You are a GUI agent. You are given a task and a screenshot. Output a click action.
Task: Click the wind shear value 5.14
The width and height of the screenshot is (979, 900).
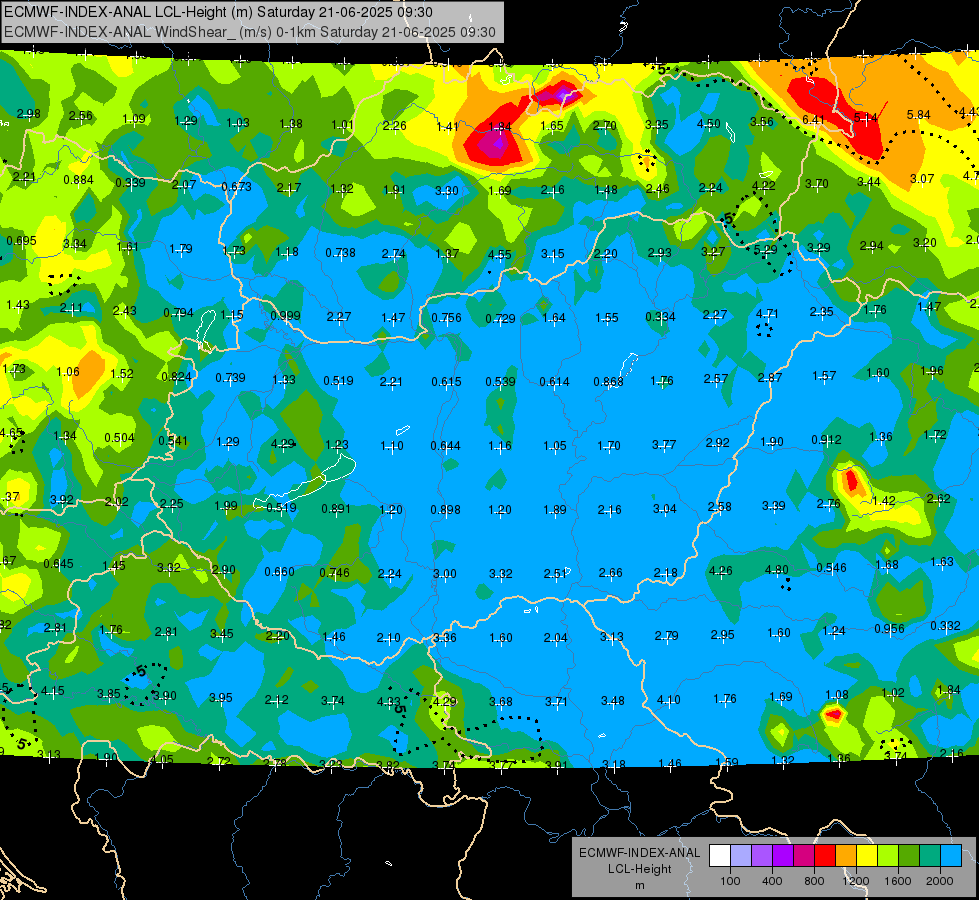point(865,117)
